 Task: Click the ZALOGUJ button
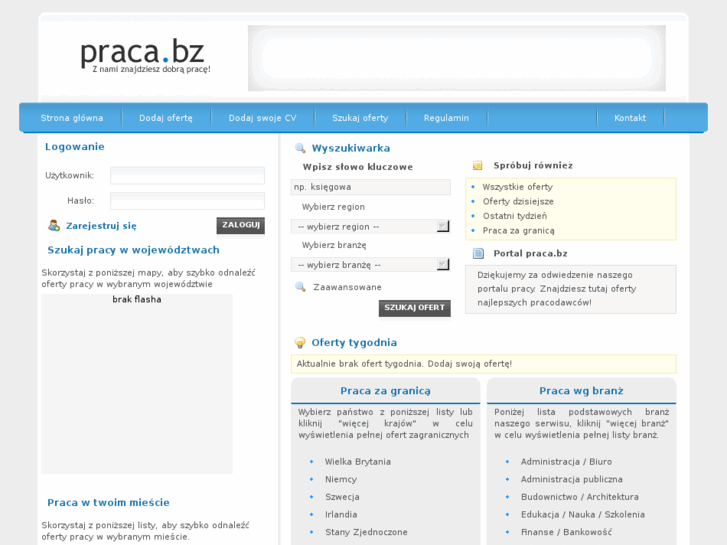point(241,225)
